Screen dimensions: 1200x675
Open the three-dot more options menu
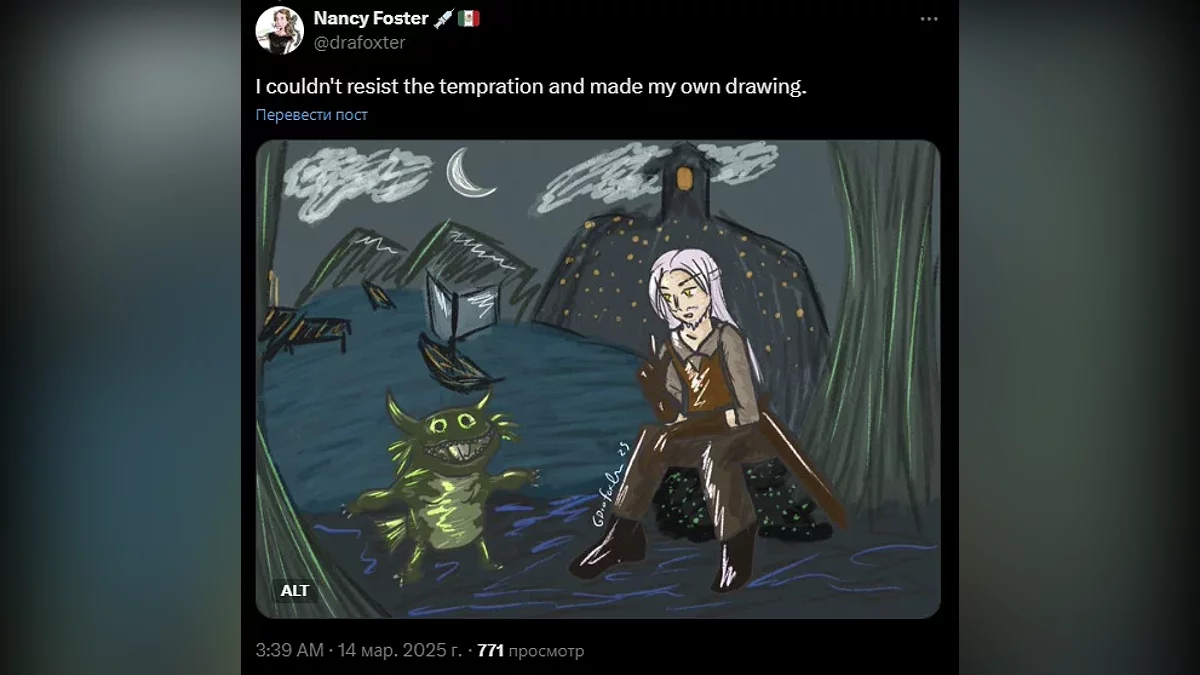(930, 19)
